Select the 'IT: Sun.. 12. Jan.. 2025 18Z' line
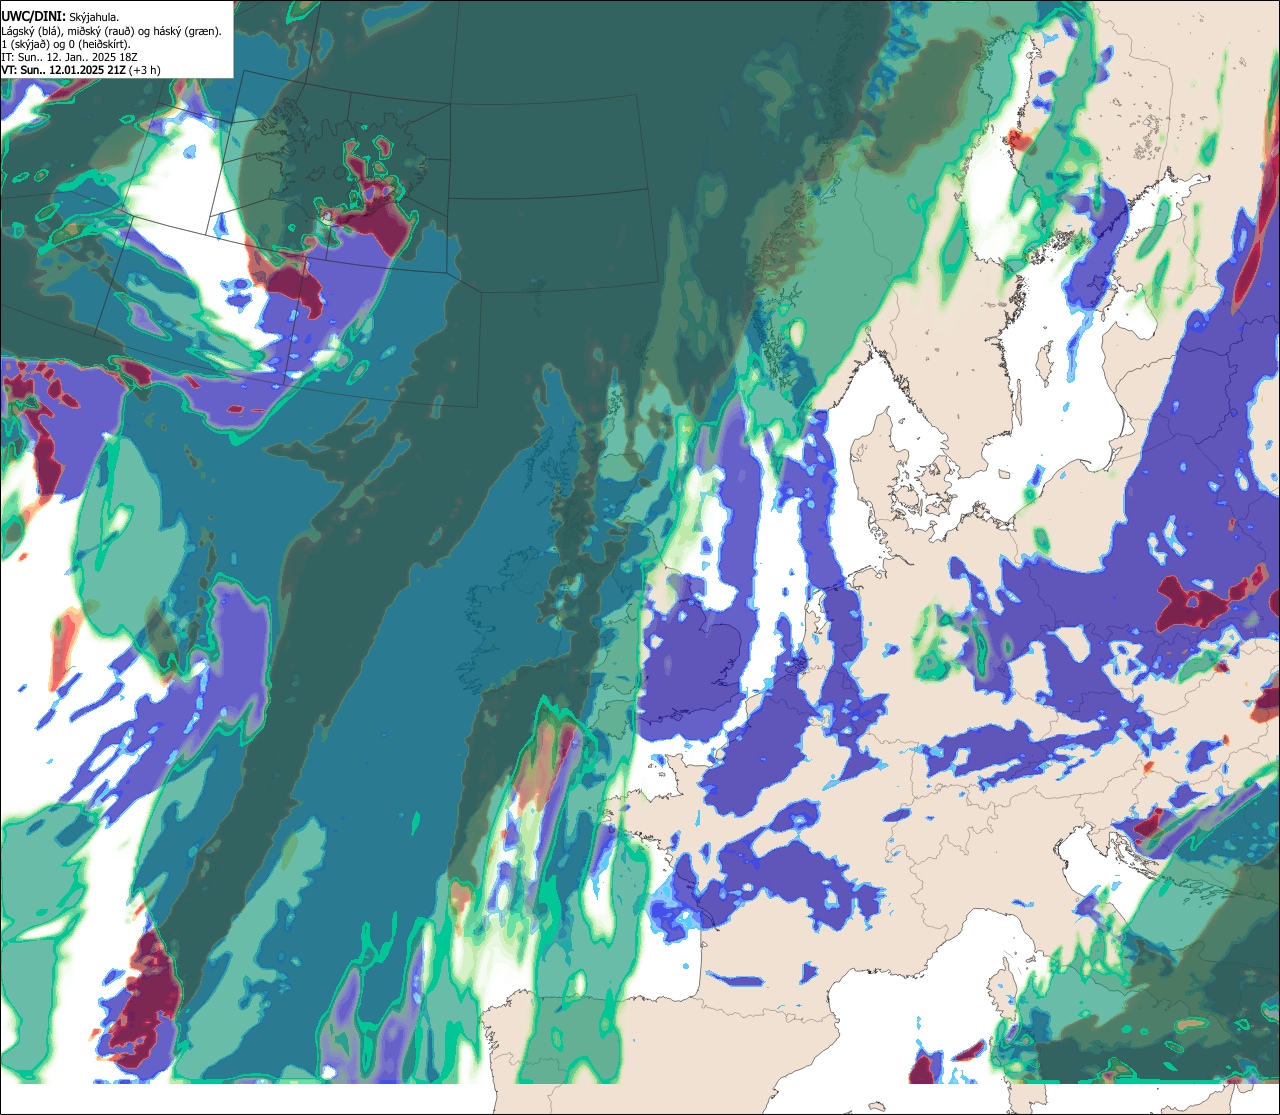The height and width of the screenshot is (1115, 1280). [70, 57]
